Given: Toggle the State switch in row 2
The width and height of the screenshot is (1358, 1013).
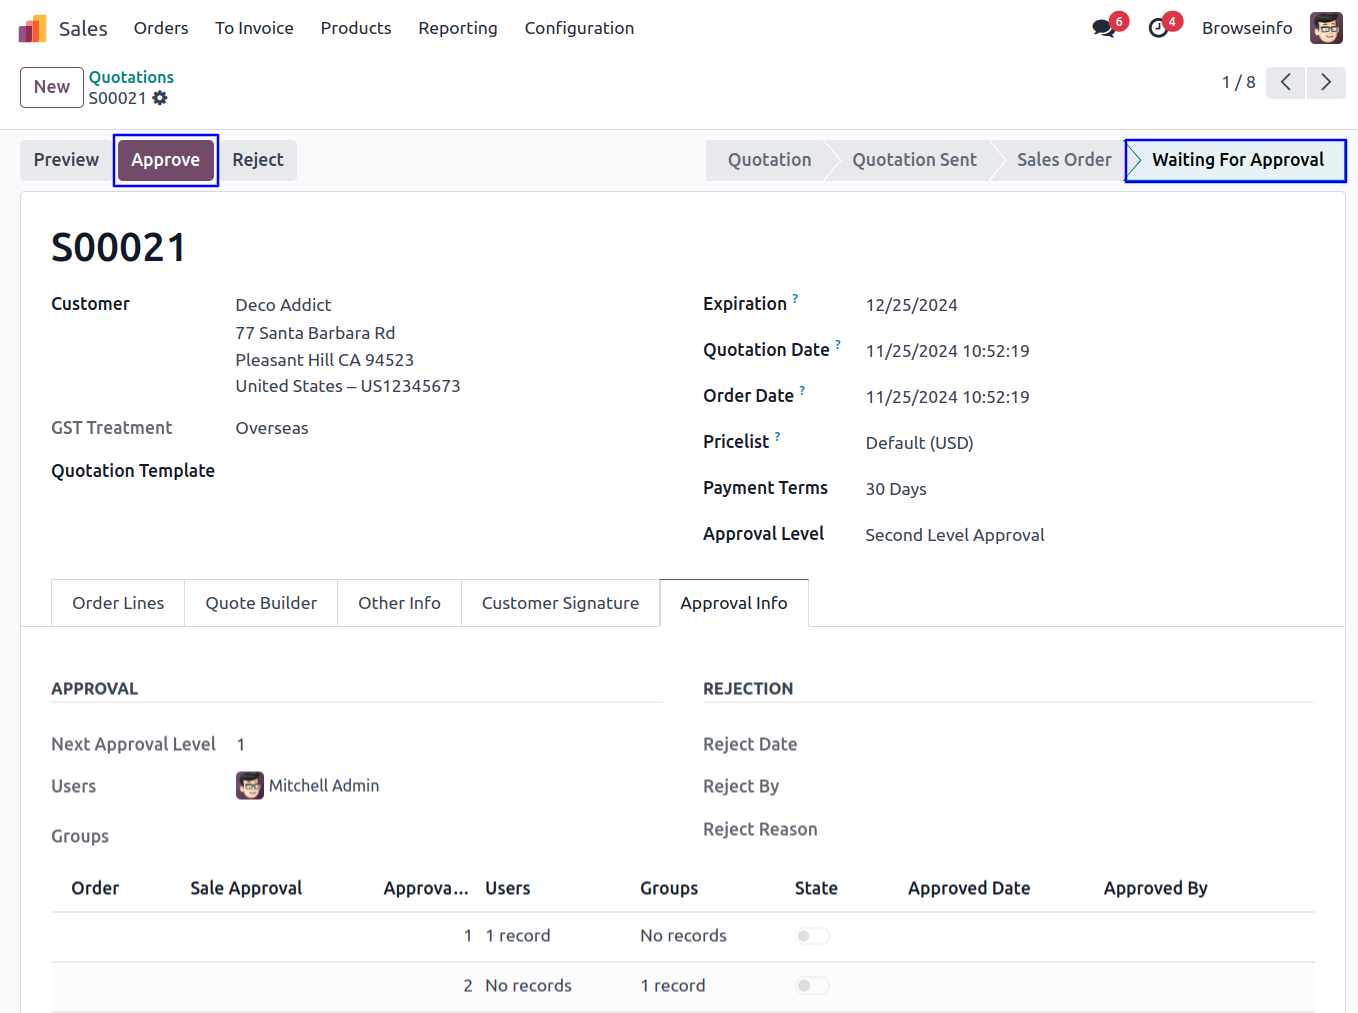Looking at the screenshot, I should 812,986.
